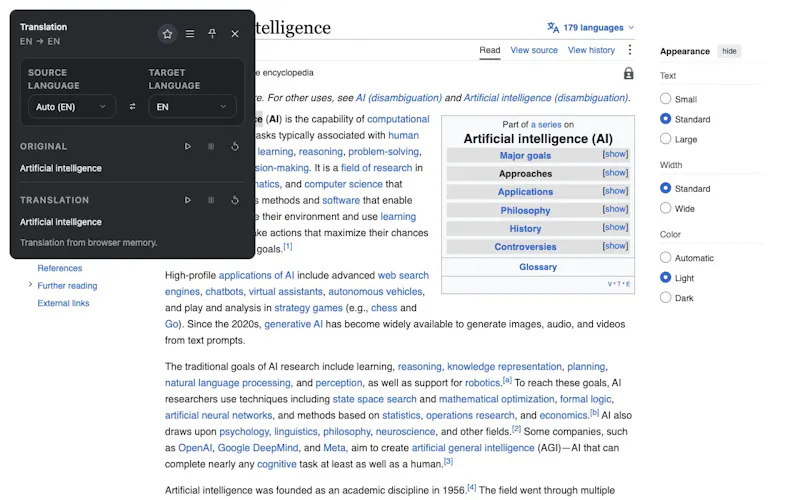This screenshot has width=800, height=500.
Task: Follow the web search link
Action: click(x=403, y=275)
